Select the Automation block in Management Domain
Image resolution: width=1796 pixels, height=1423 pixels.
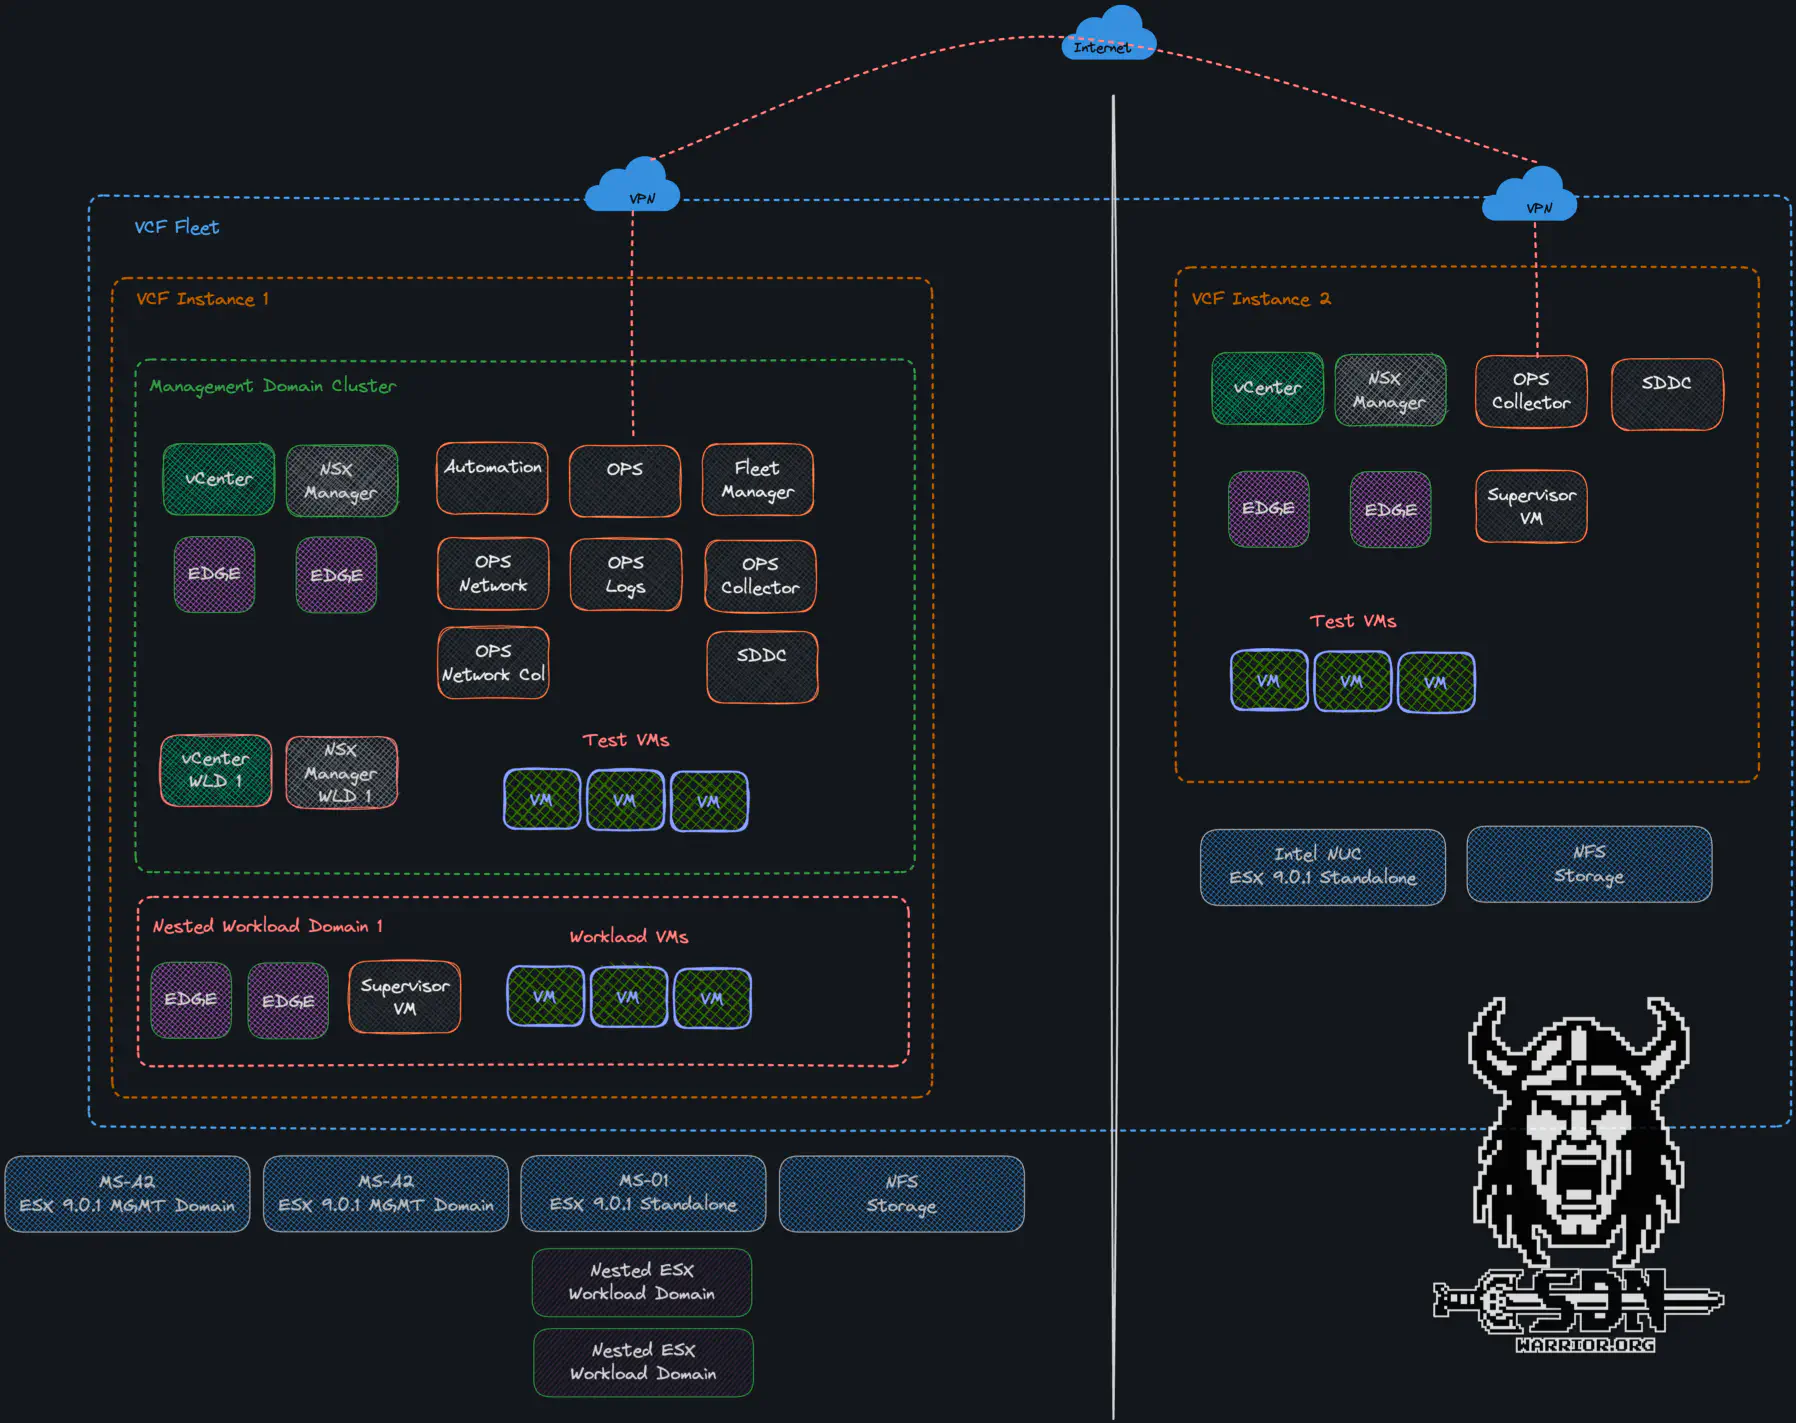491,479
